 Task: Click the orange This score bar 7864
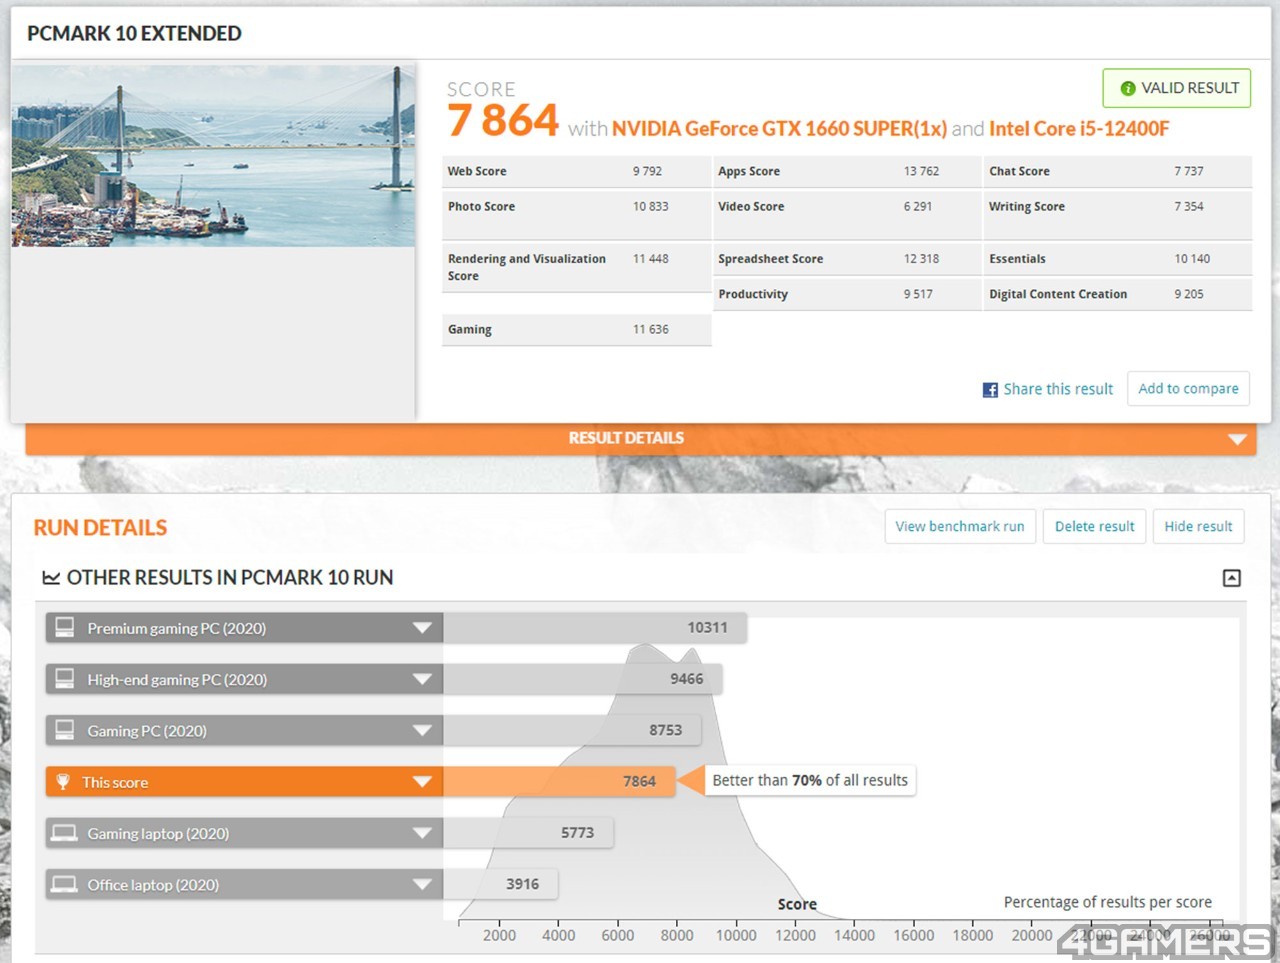coord(559,782)
